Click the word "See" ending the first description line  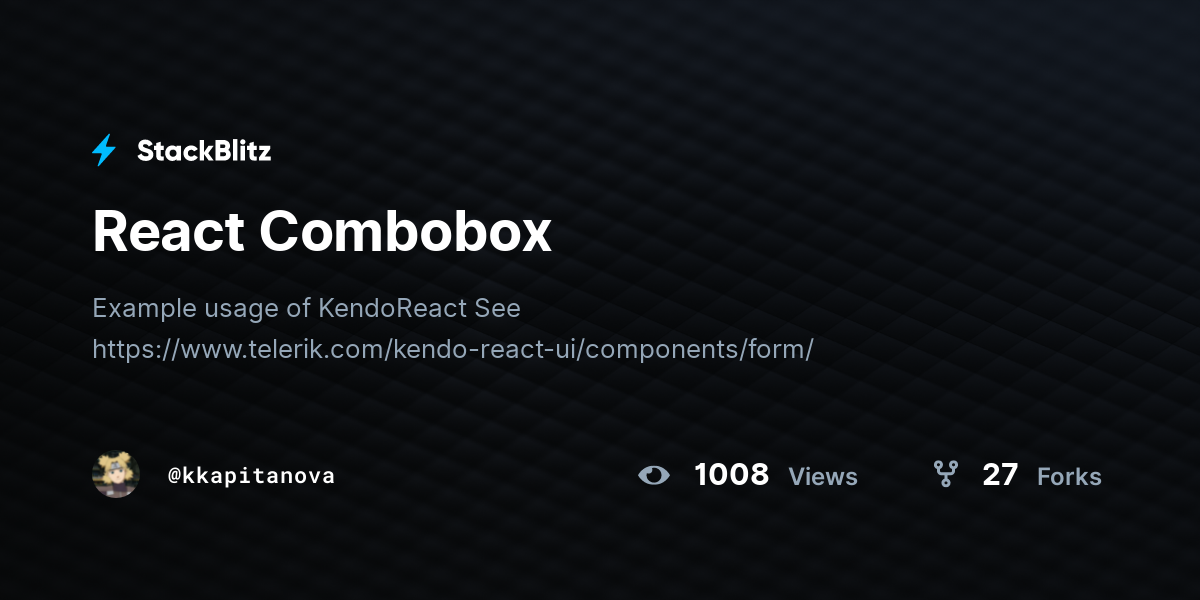[498, 308]
